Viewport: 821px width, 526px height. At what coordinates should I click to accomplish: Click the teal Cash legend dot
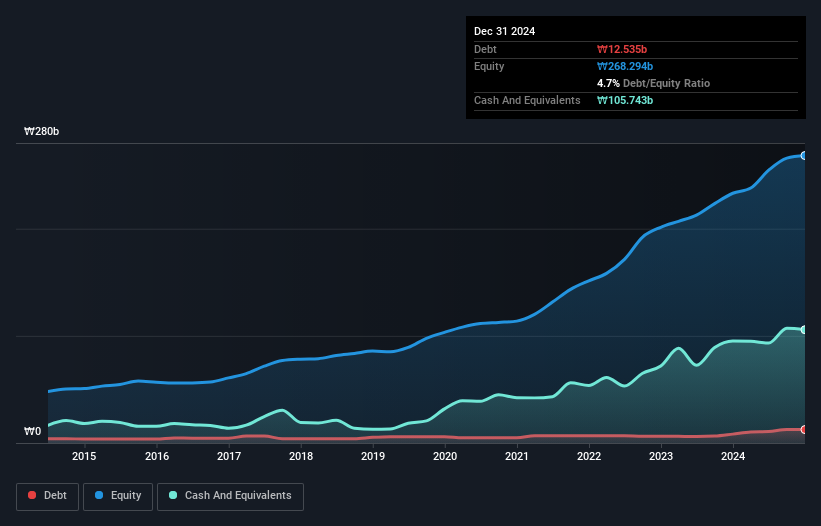coord(173,495)
